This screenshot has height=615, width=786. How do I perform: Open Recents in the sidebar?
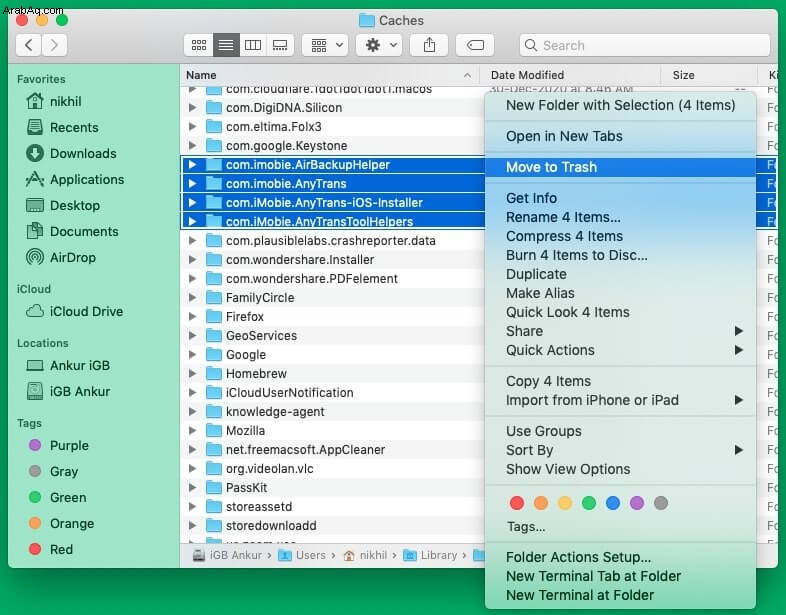pyautogui.click(x=63, y=127)
